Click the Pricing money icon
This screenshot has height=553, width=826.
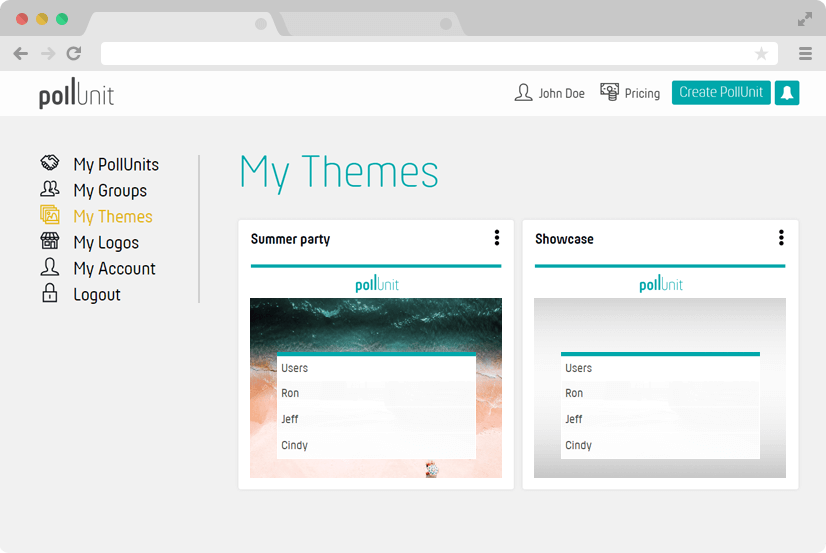[x=609, y=92]
